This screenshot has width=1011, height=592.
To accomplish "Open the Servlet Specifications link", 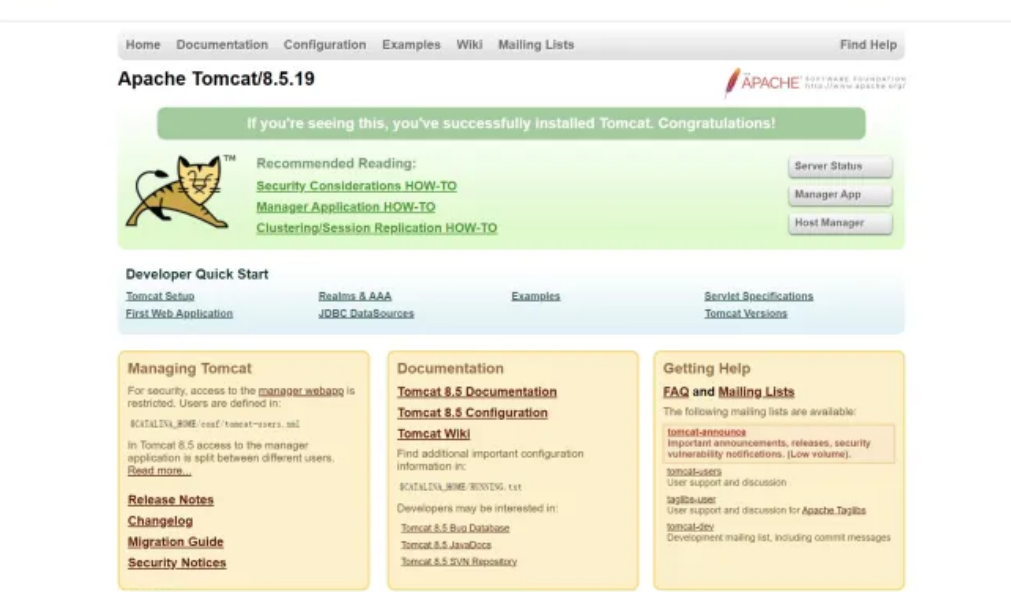I will click(x=759, y=296).
